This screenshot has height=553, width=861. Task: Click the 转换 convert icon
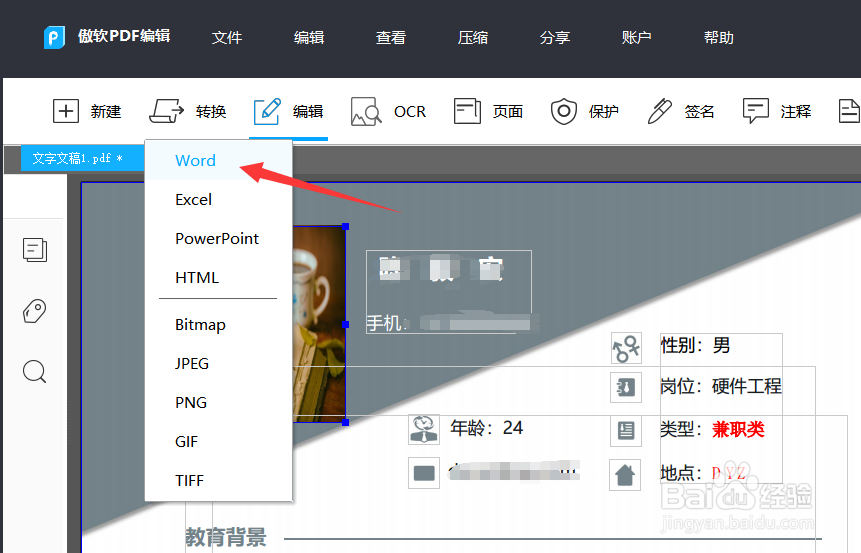[166, 111]
